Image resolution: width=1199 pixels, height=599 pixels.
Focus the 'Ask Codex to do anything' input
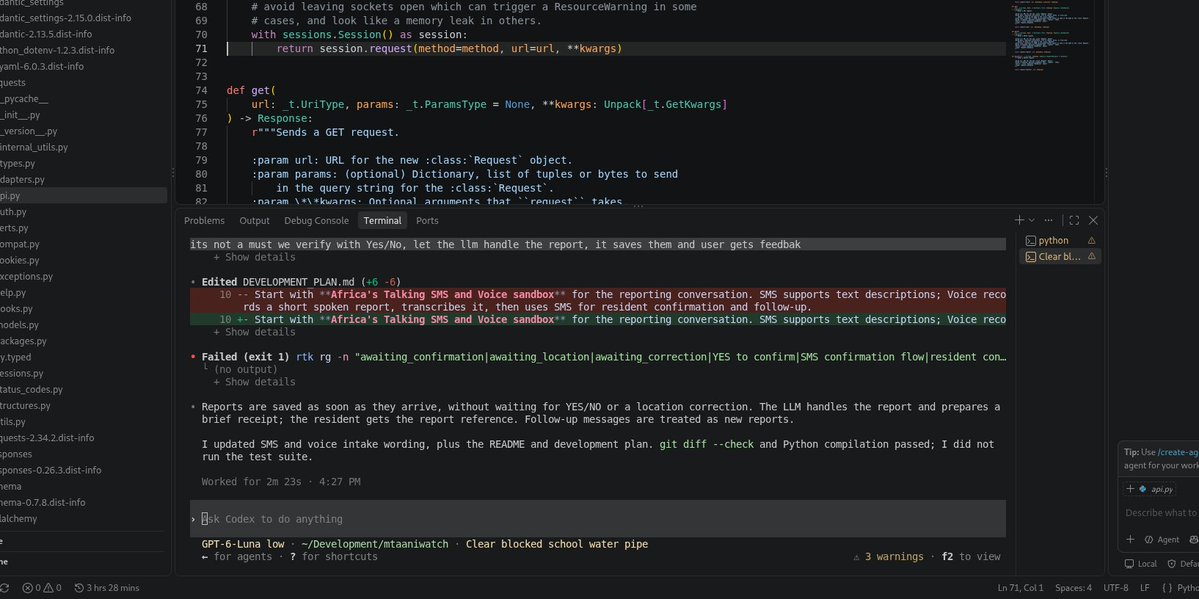click(597, 519)
